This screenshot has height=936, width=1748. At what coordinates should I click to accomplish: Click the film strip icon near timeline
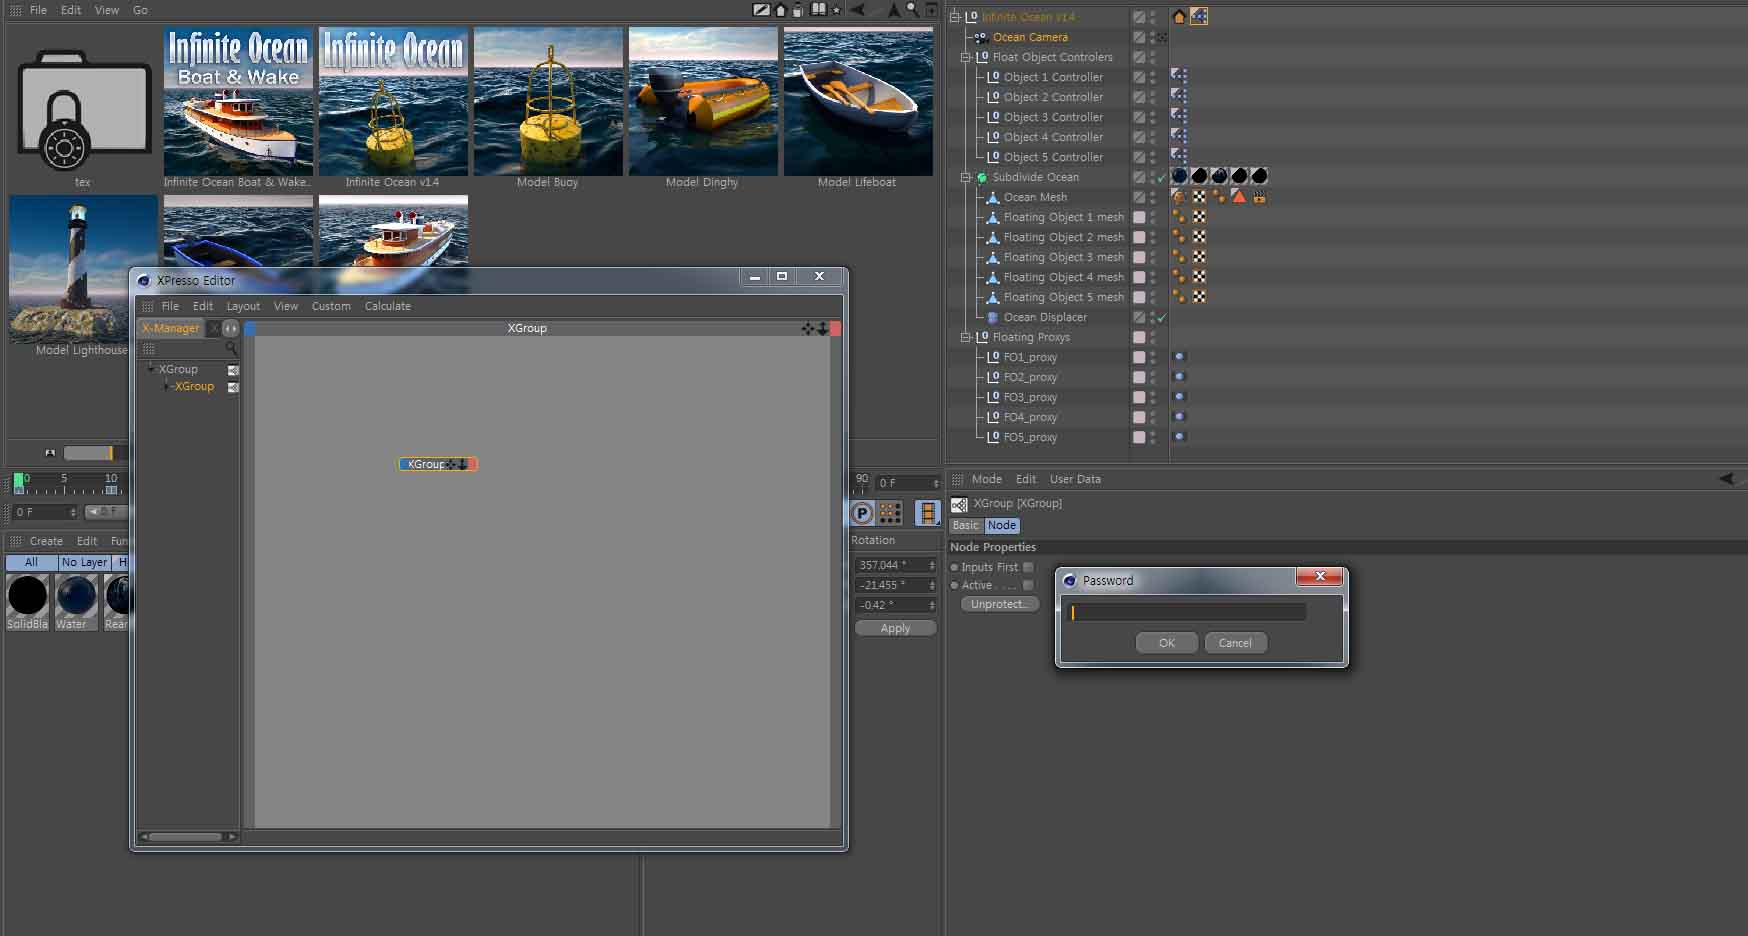928,513
